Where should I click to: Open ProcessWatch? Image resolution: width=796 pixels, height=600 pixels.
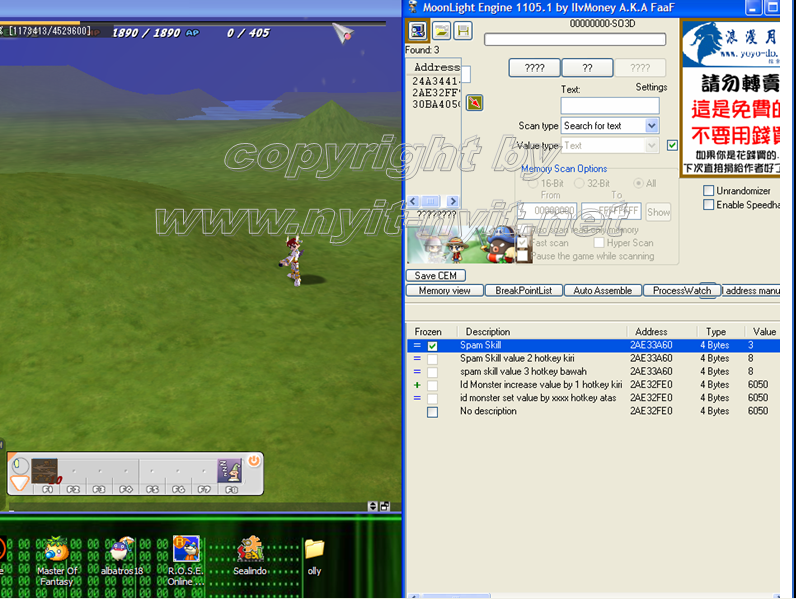pyautogui.click(x=682, y=290)
